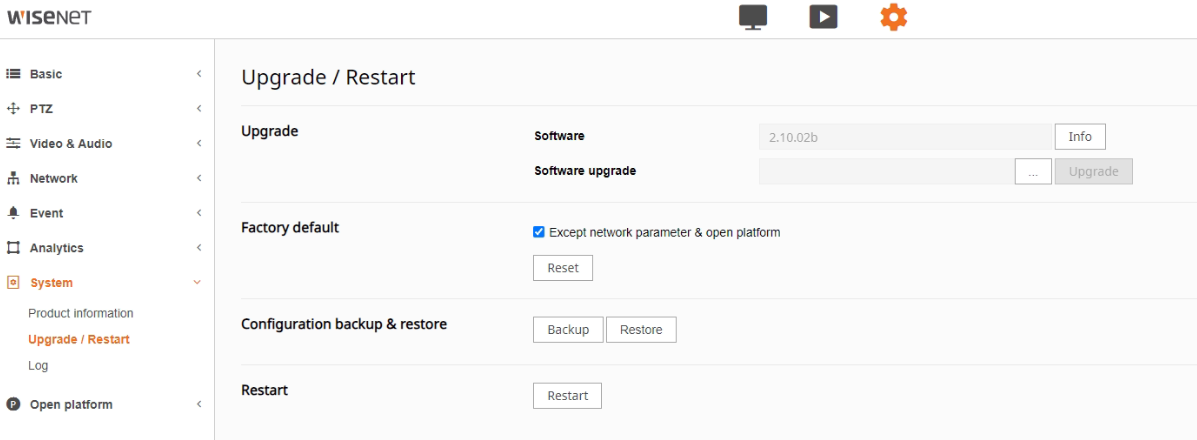Click the orange setup gear icon

(893, 17)
